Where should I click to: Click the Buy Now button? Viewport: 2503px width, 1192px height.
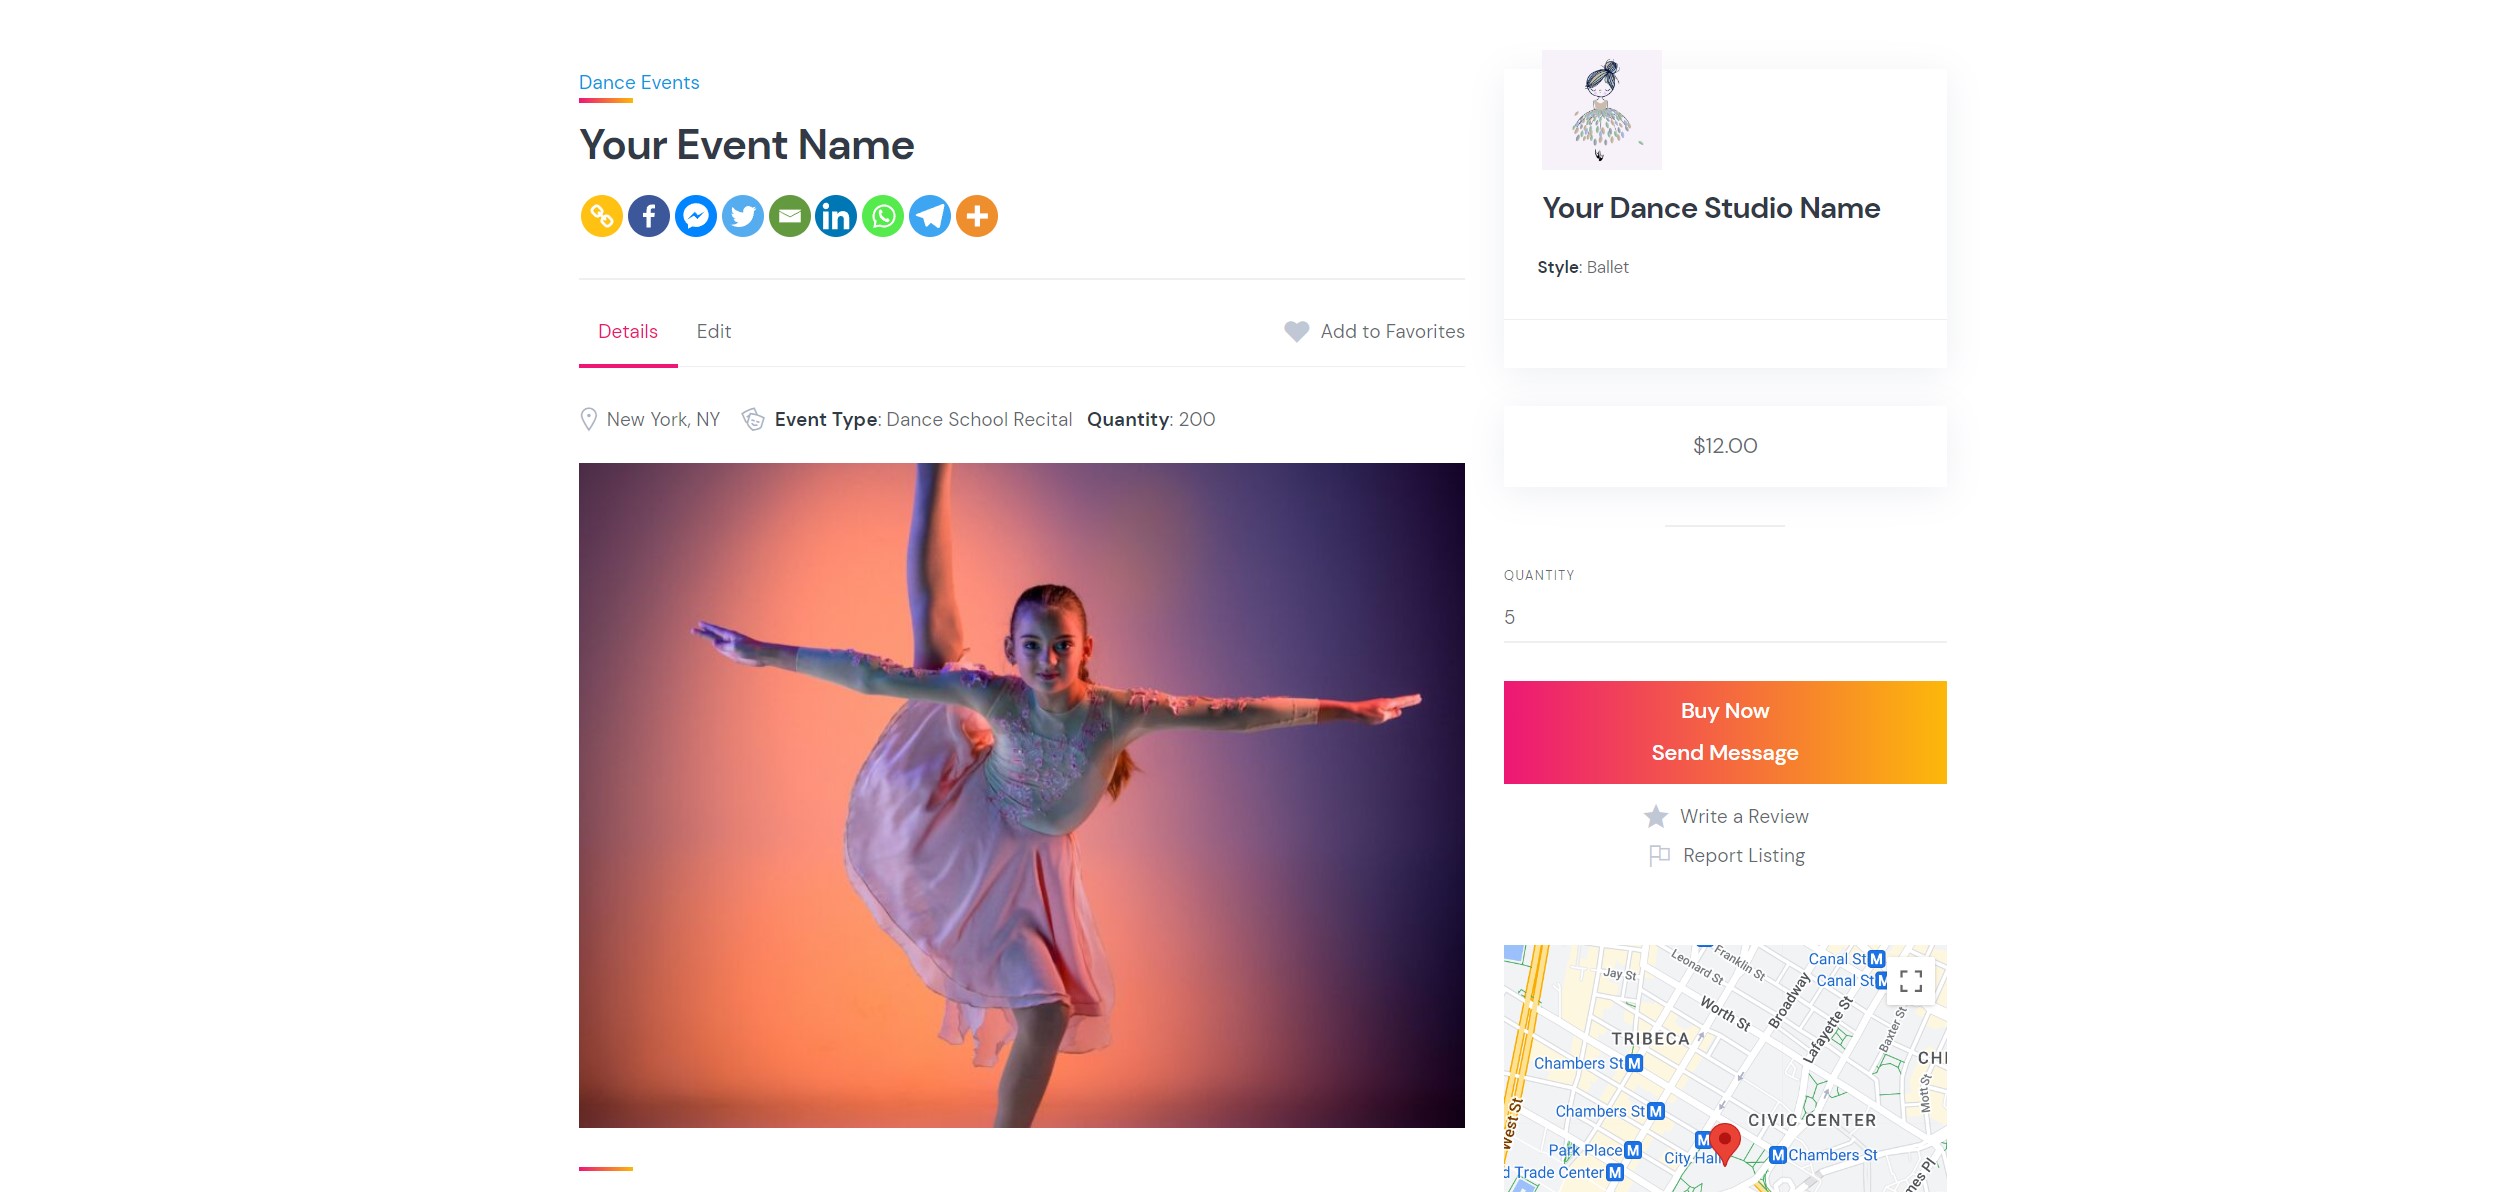click(1724, 710)
